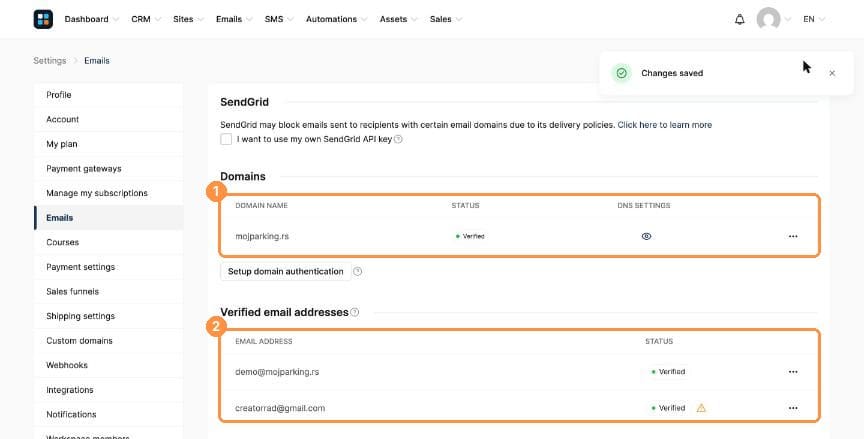Select My plan in sidebar
This screenshot has width=864, height=439.
point(109,144)
